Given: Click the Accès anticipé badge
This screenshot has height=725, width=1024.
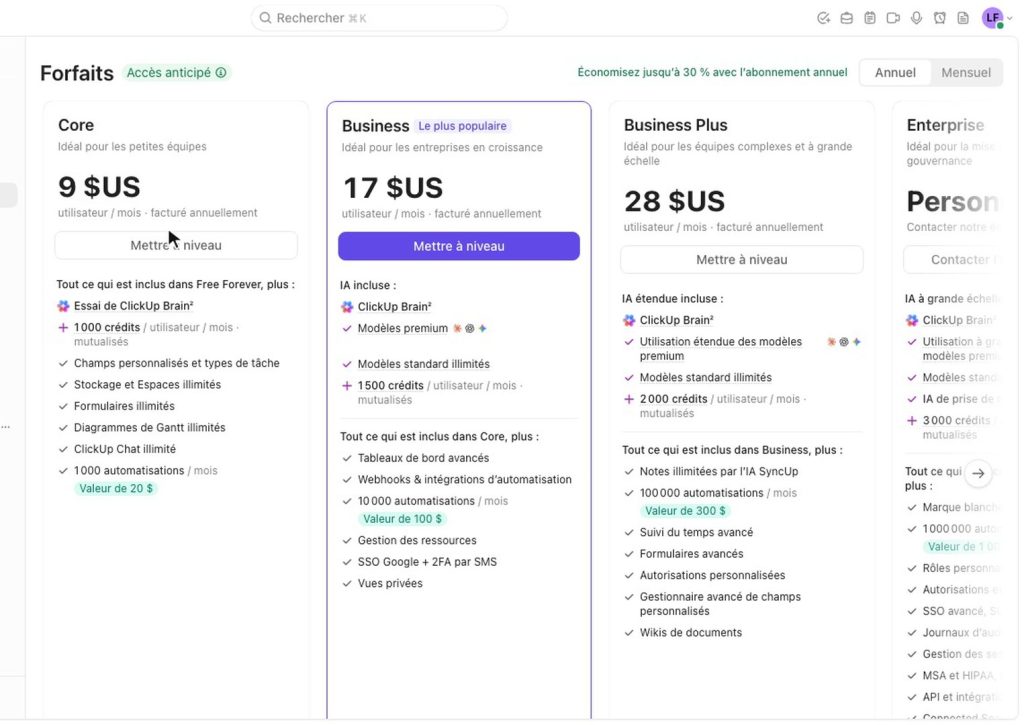Looking at the screenshot, I should pos(176,72).
